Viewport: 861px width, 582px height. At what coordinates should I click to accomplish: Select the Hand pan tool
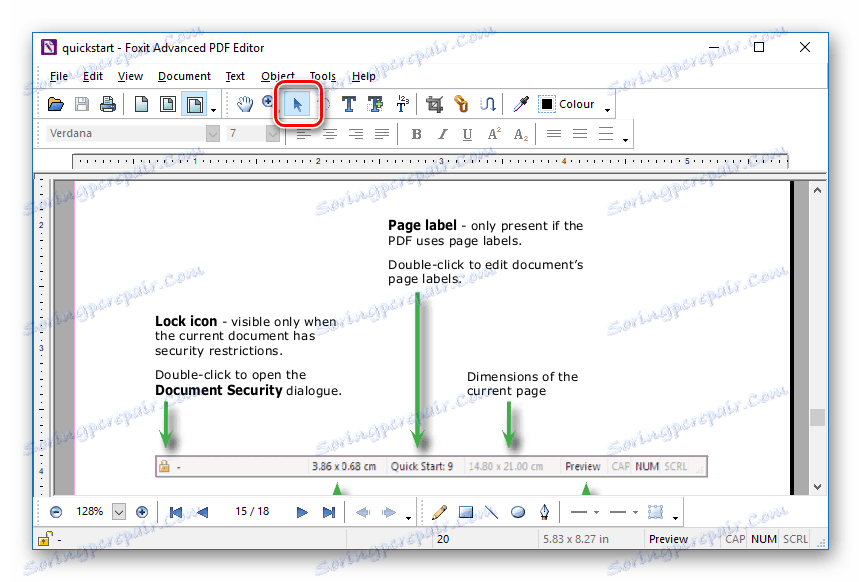245,104
